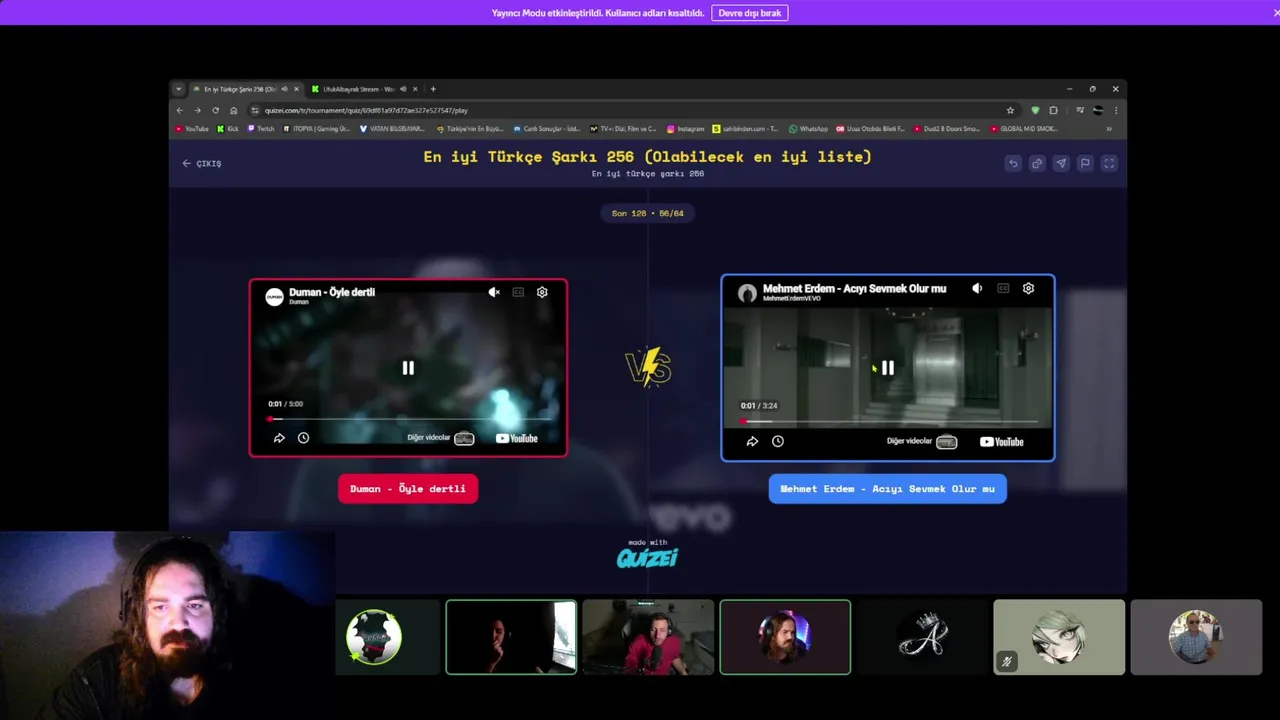The image size is (1280, 720).
Task: Open the green shield extension icon
Action: click(x=1035, y=110)
